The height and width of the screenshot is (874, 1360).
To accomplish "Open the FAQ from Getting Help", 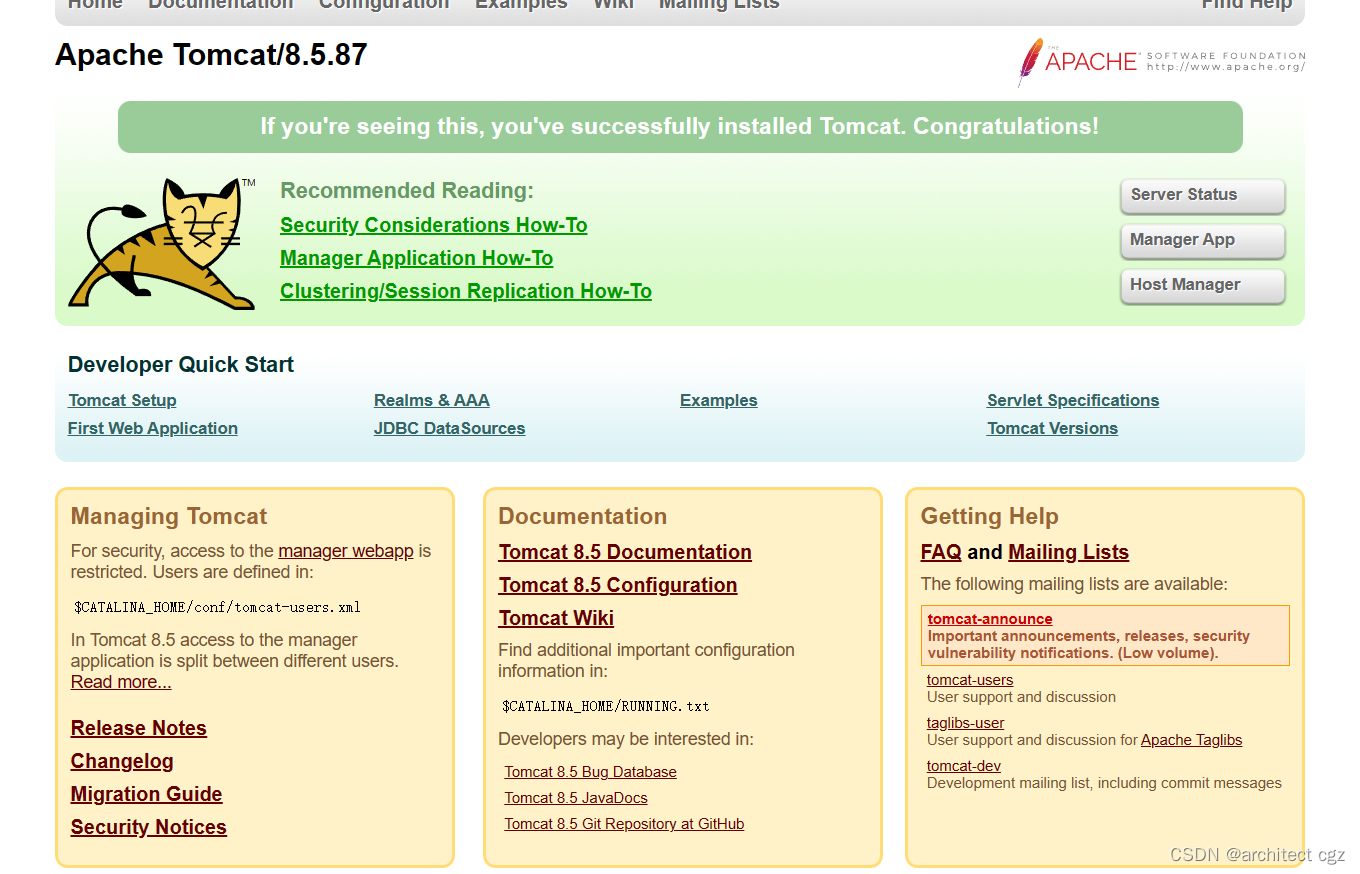I will (x=940, y=551).
